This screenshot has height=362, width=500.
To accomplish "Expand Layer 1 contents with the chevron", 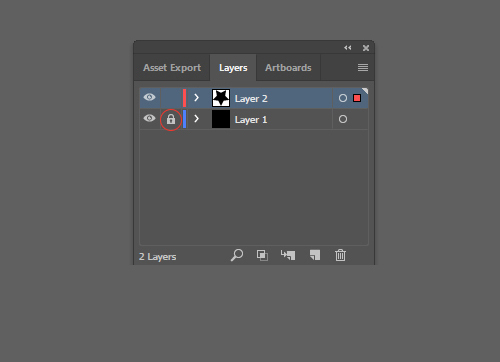I will coord(196,119).
